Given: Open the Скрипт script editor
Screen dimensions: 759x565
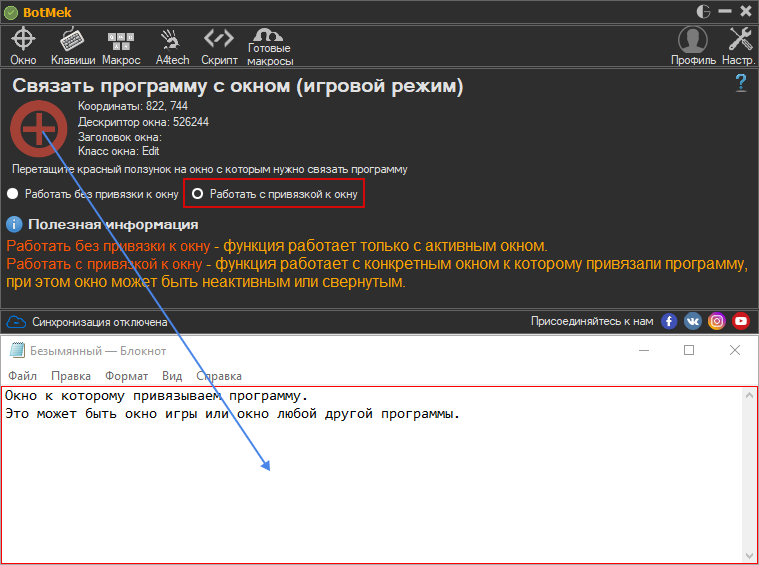Looking at the screenshot, I should (219, 46).
